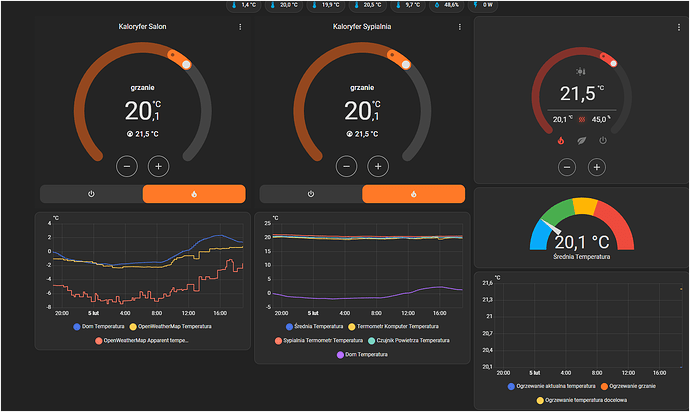This screenshot has width=690, height=412.
Task: Select flame heat mode on right thermostat
Action: (559, 141)
